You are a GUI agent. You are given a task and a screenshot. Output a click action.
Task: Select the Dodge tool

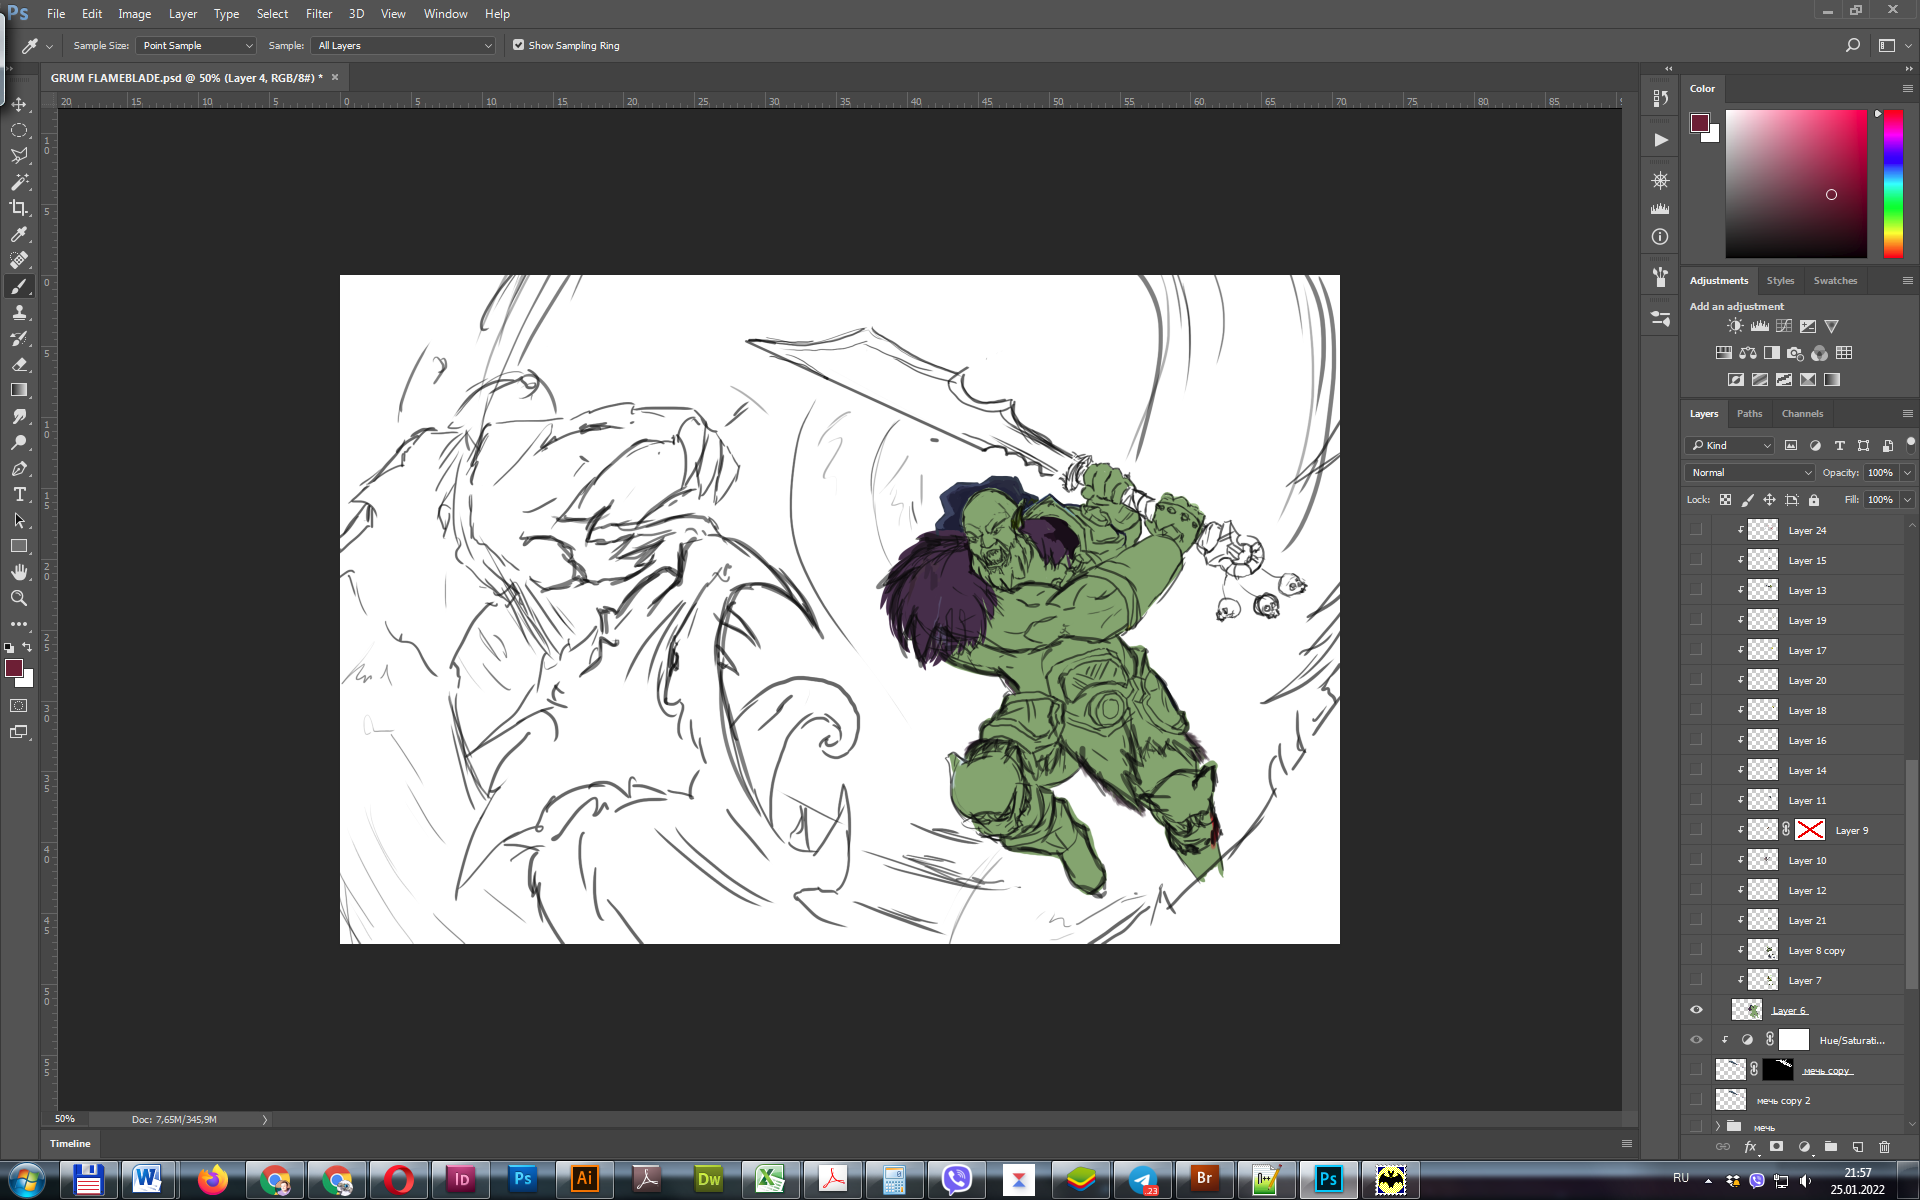19,442
